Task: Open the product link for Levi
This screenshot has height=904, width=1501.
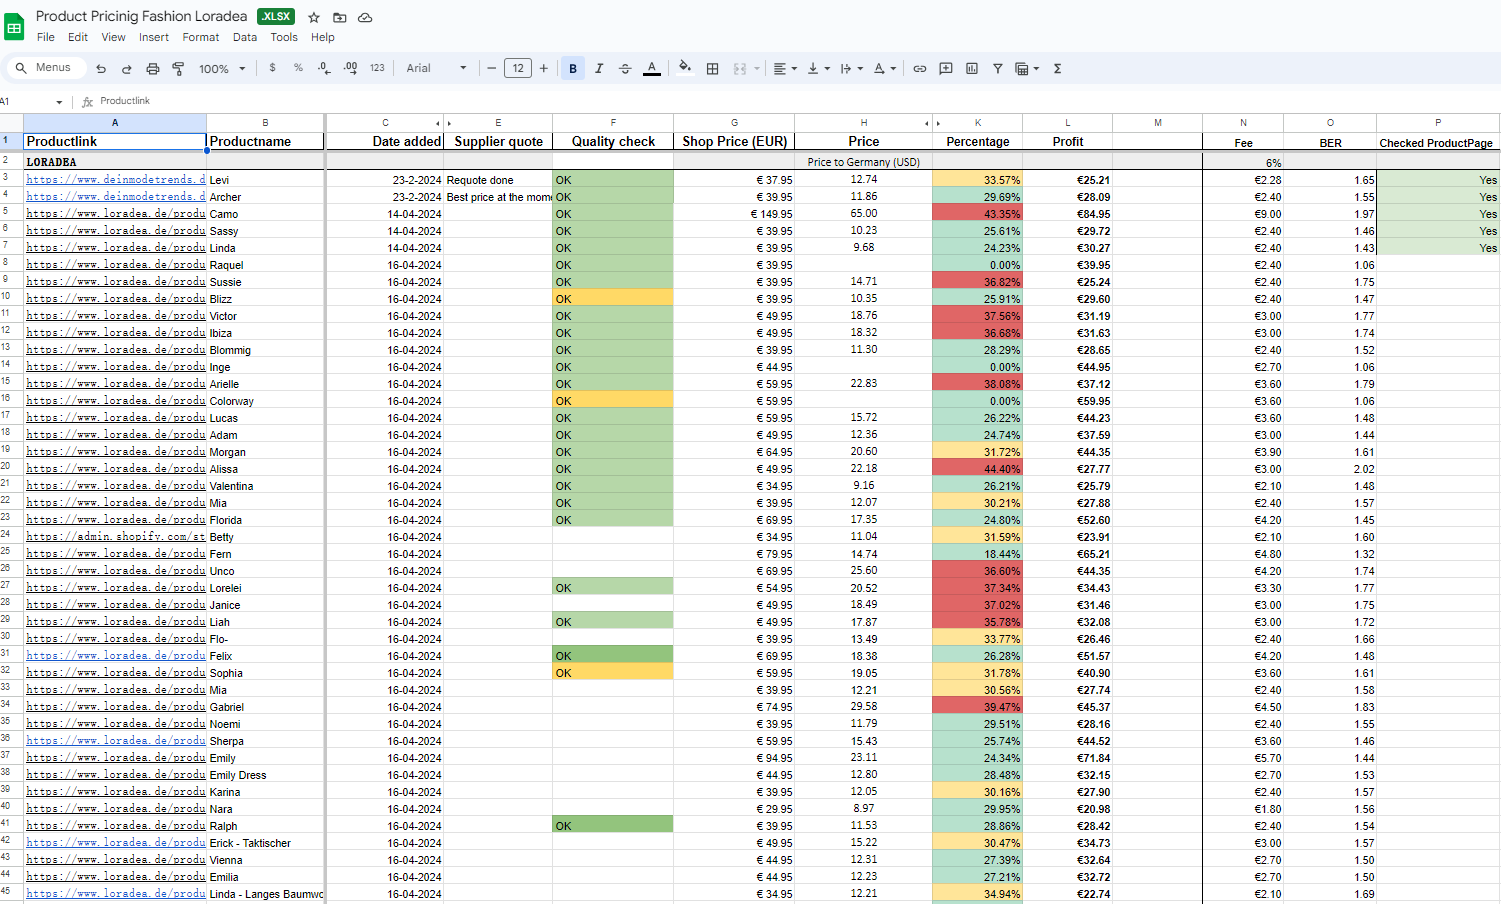Action: pyautogui.click(x=116, y=180)
